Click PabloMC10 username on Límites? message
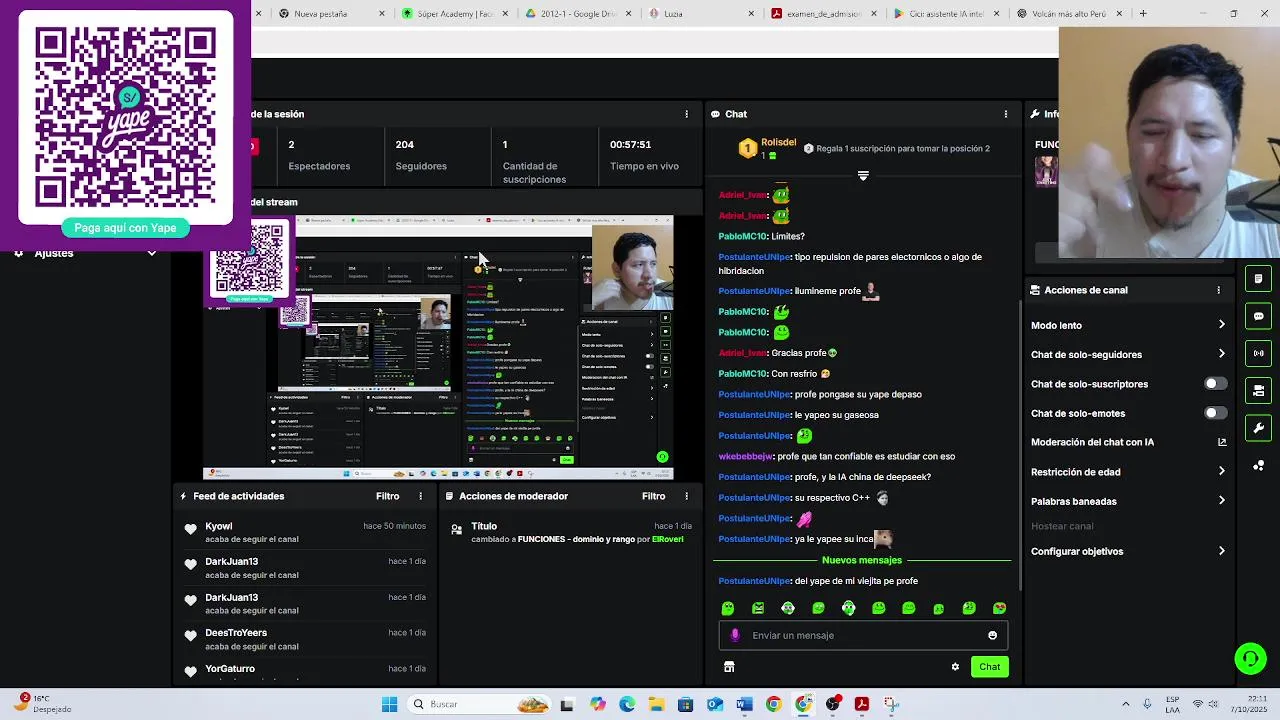 click(743, 236)
